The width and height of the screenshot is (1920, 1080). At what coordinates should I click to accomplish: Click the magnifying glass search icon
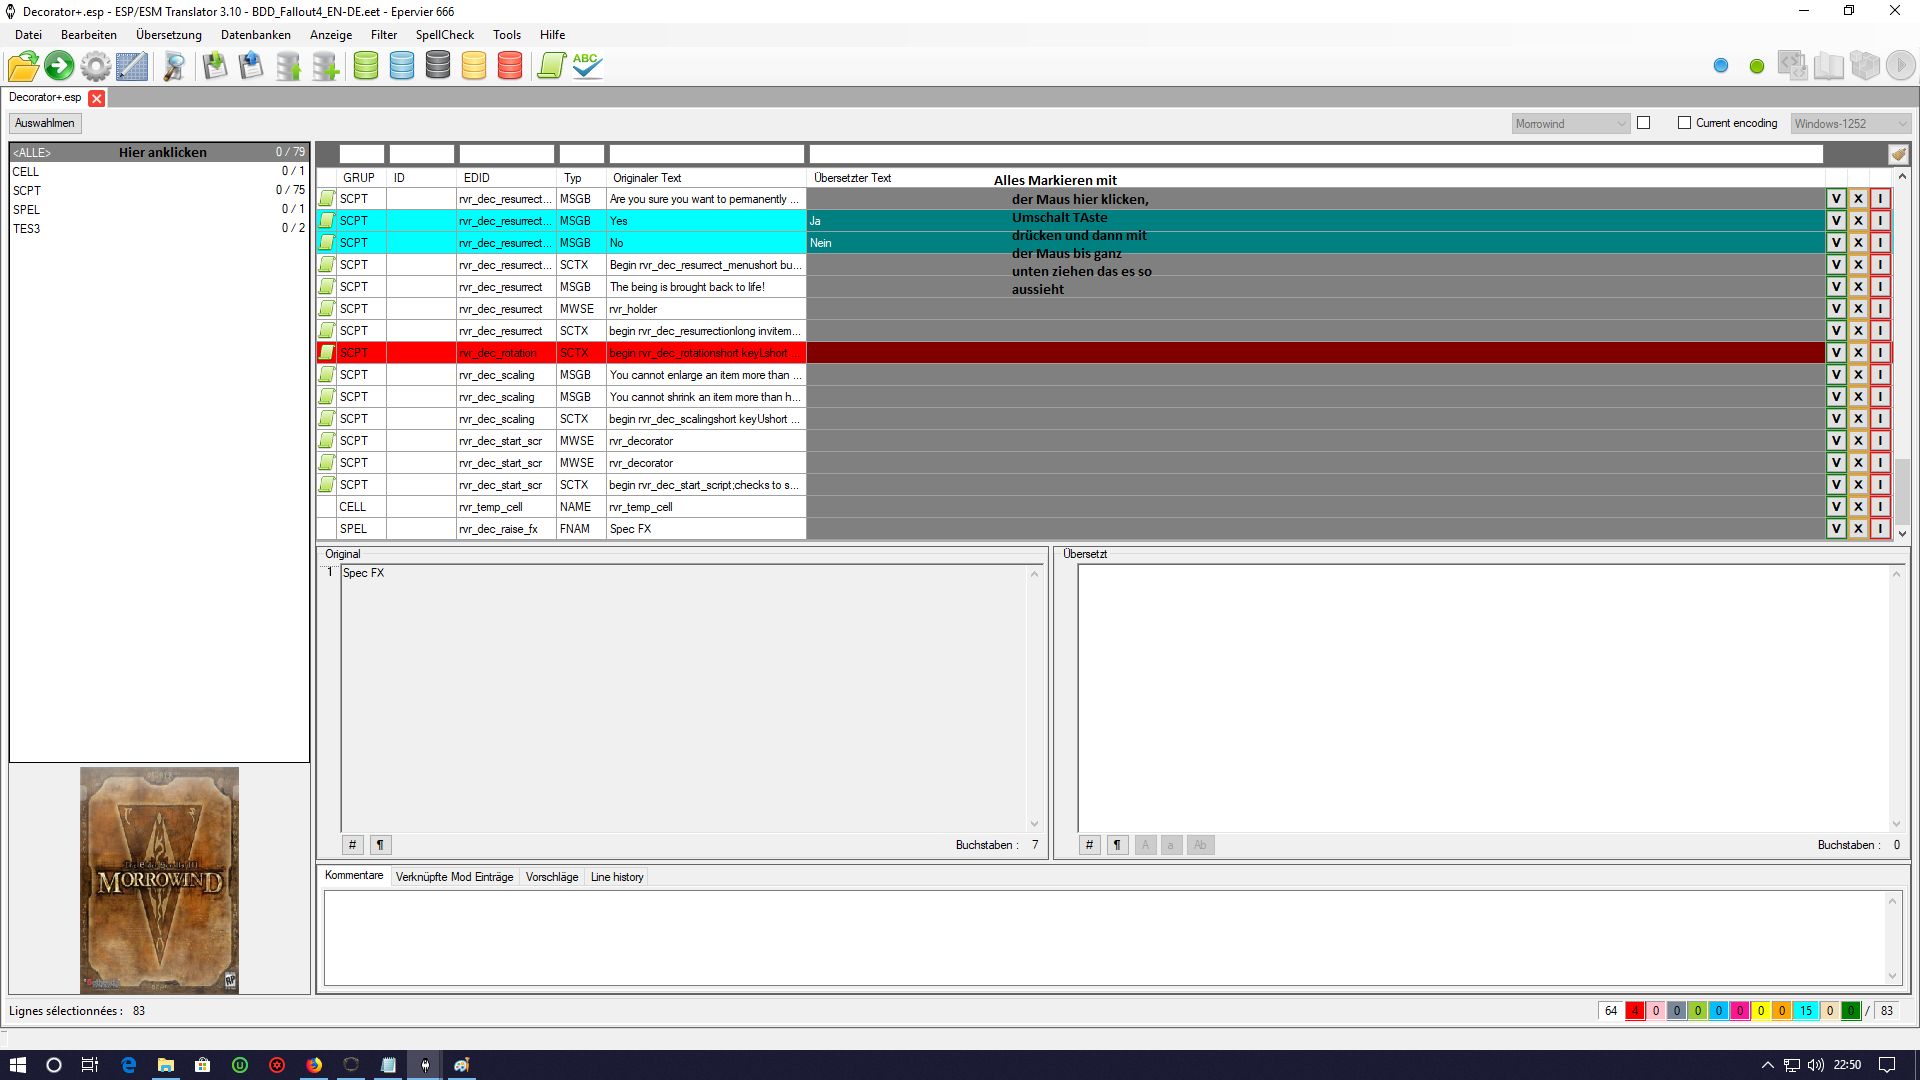tap(174, 66)
